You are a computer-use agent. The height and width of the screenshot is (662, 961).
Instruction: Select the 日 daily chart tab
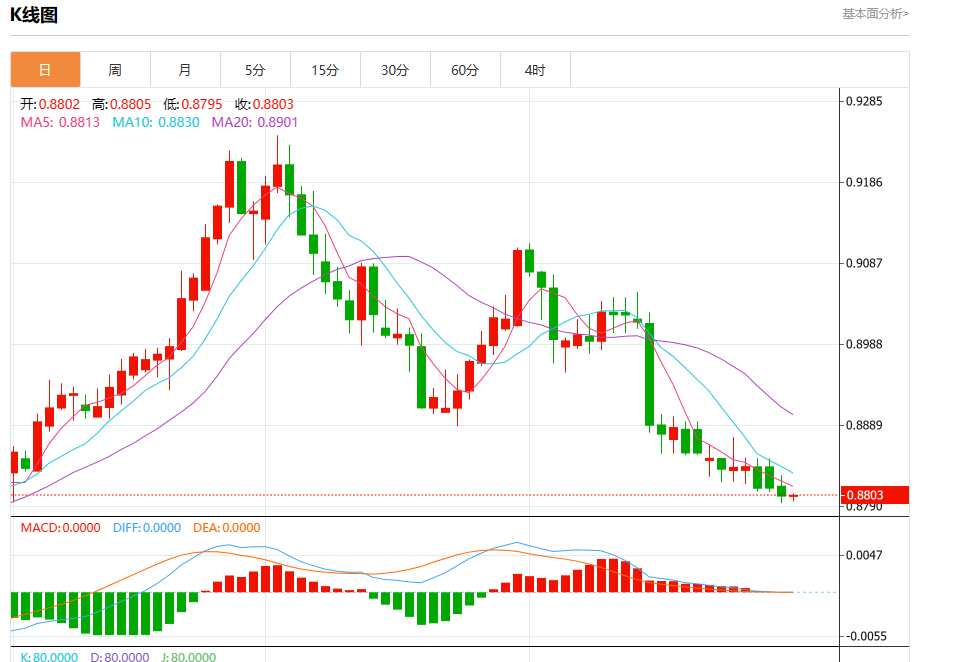pyautogui.click(x=45, y=70)
